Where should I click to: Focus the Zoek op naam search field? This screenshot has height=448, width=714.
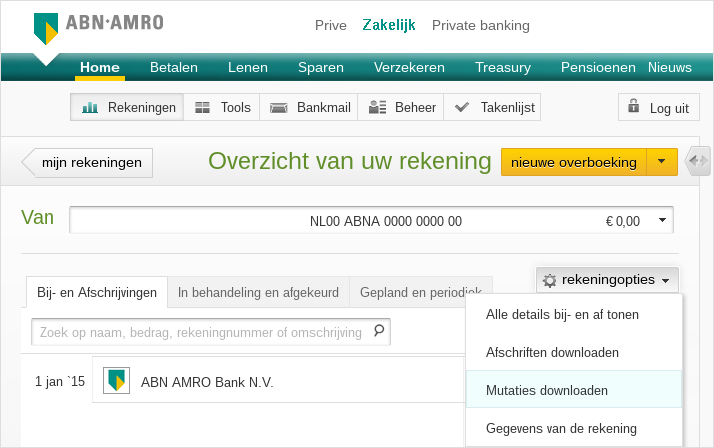[x=211, y=332]
